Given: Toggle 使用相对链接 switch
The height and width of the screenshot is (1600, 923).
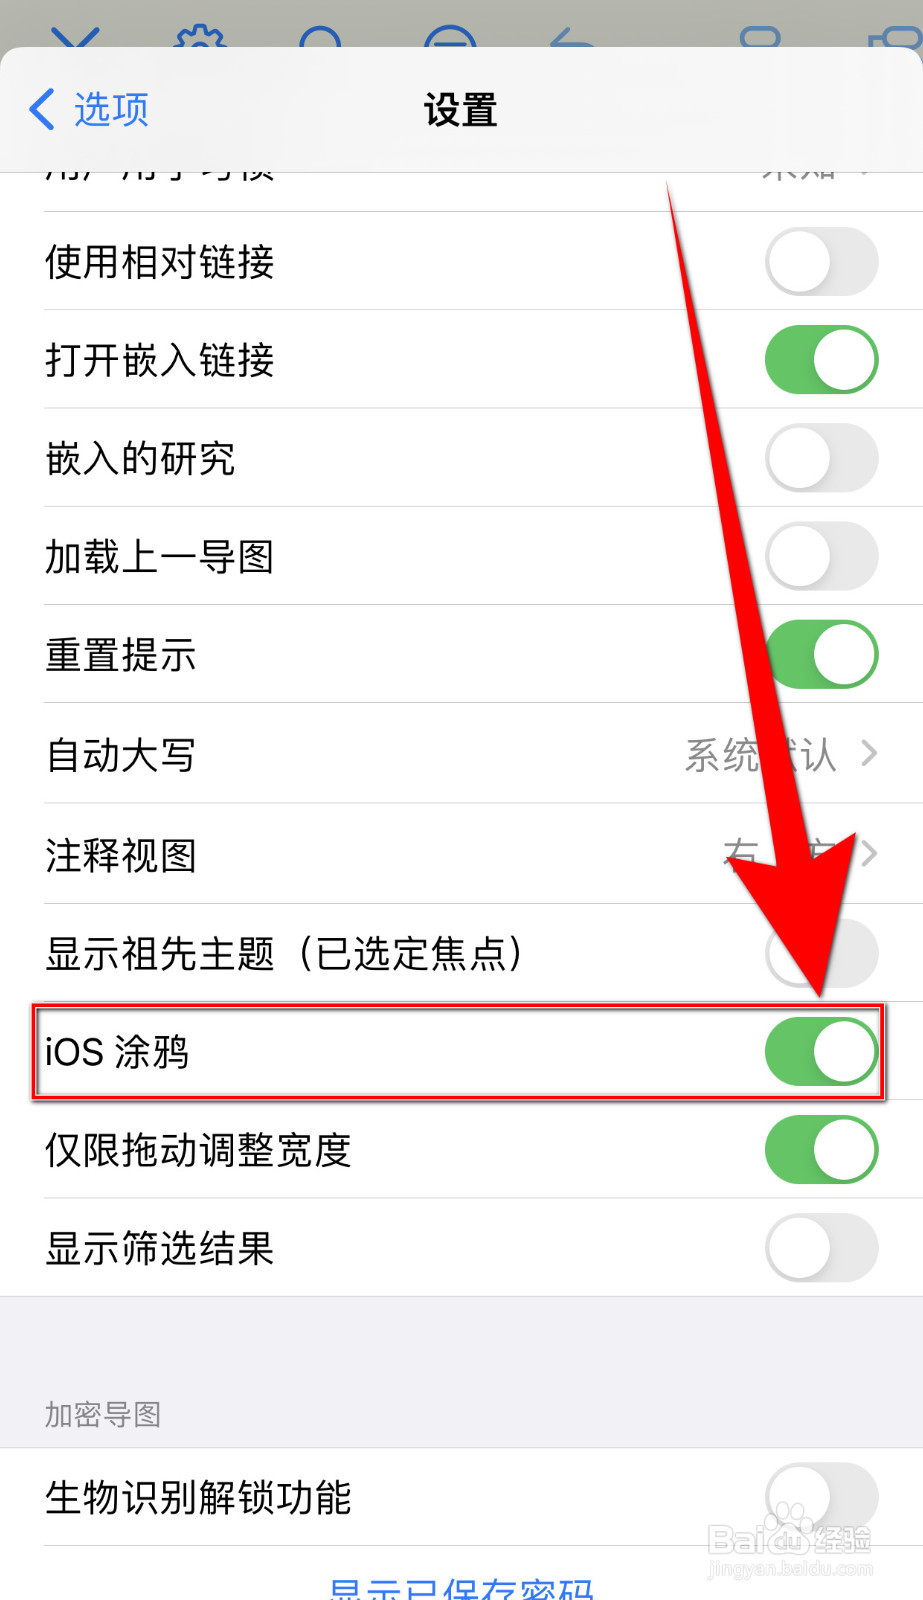Looking at the screenshot, I should (x=822, y=262).
